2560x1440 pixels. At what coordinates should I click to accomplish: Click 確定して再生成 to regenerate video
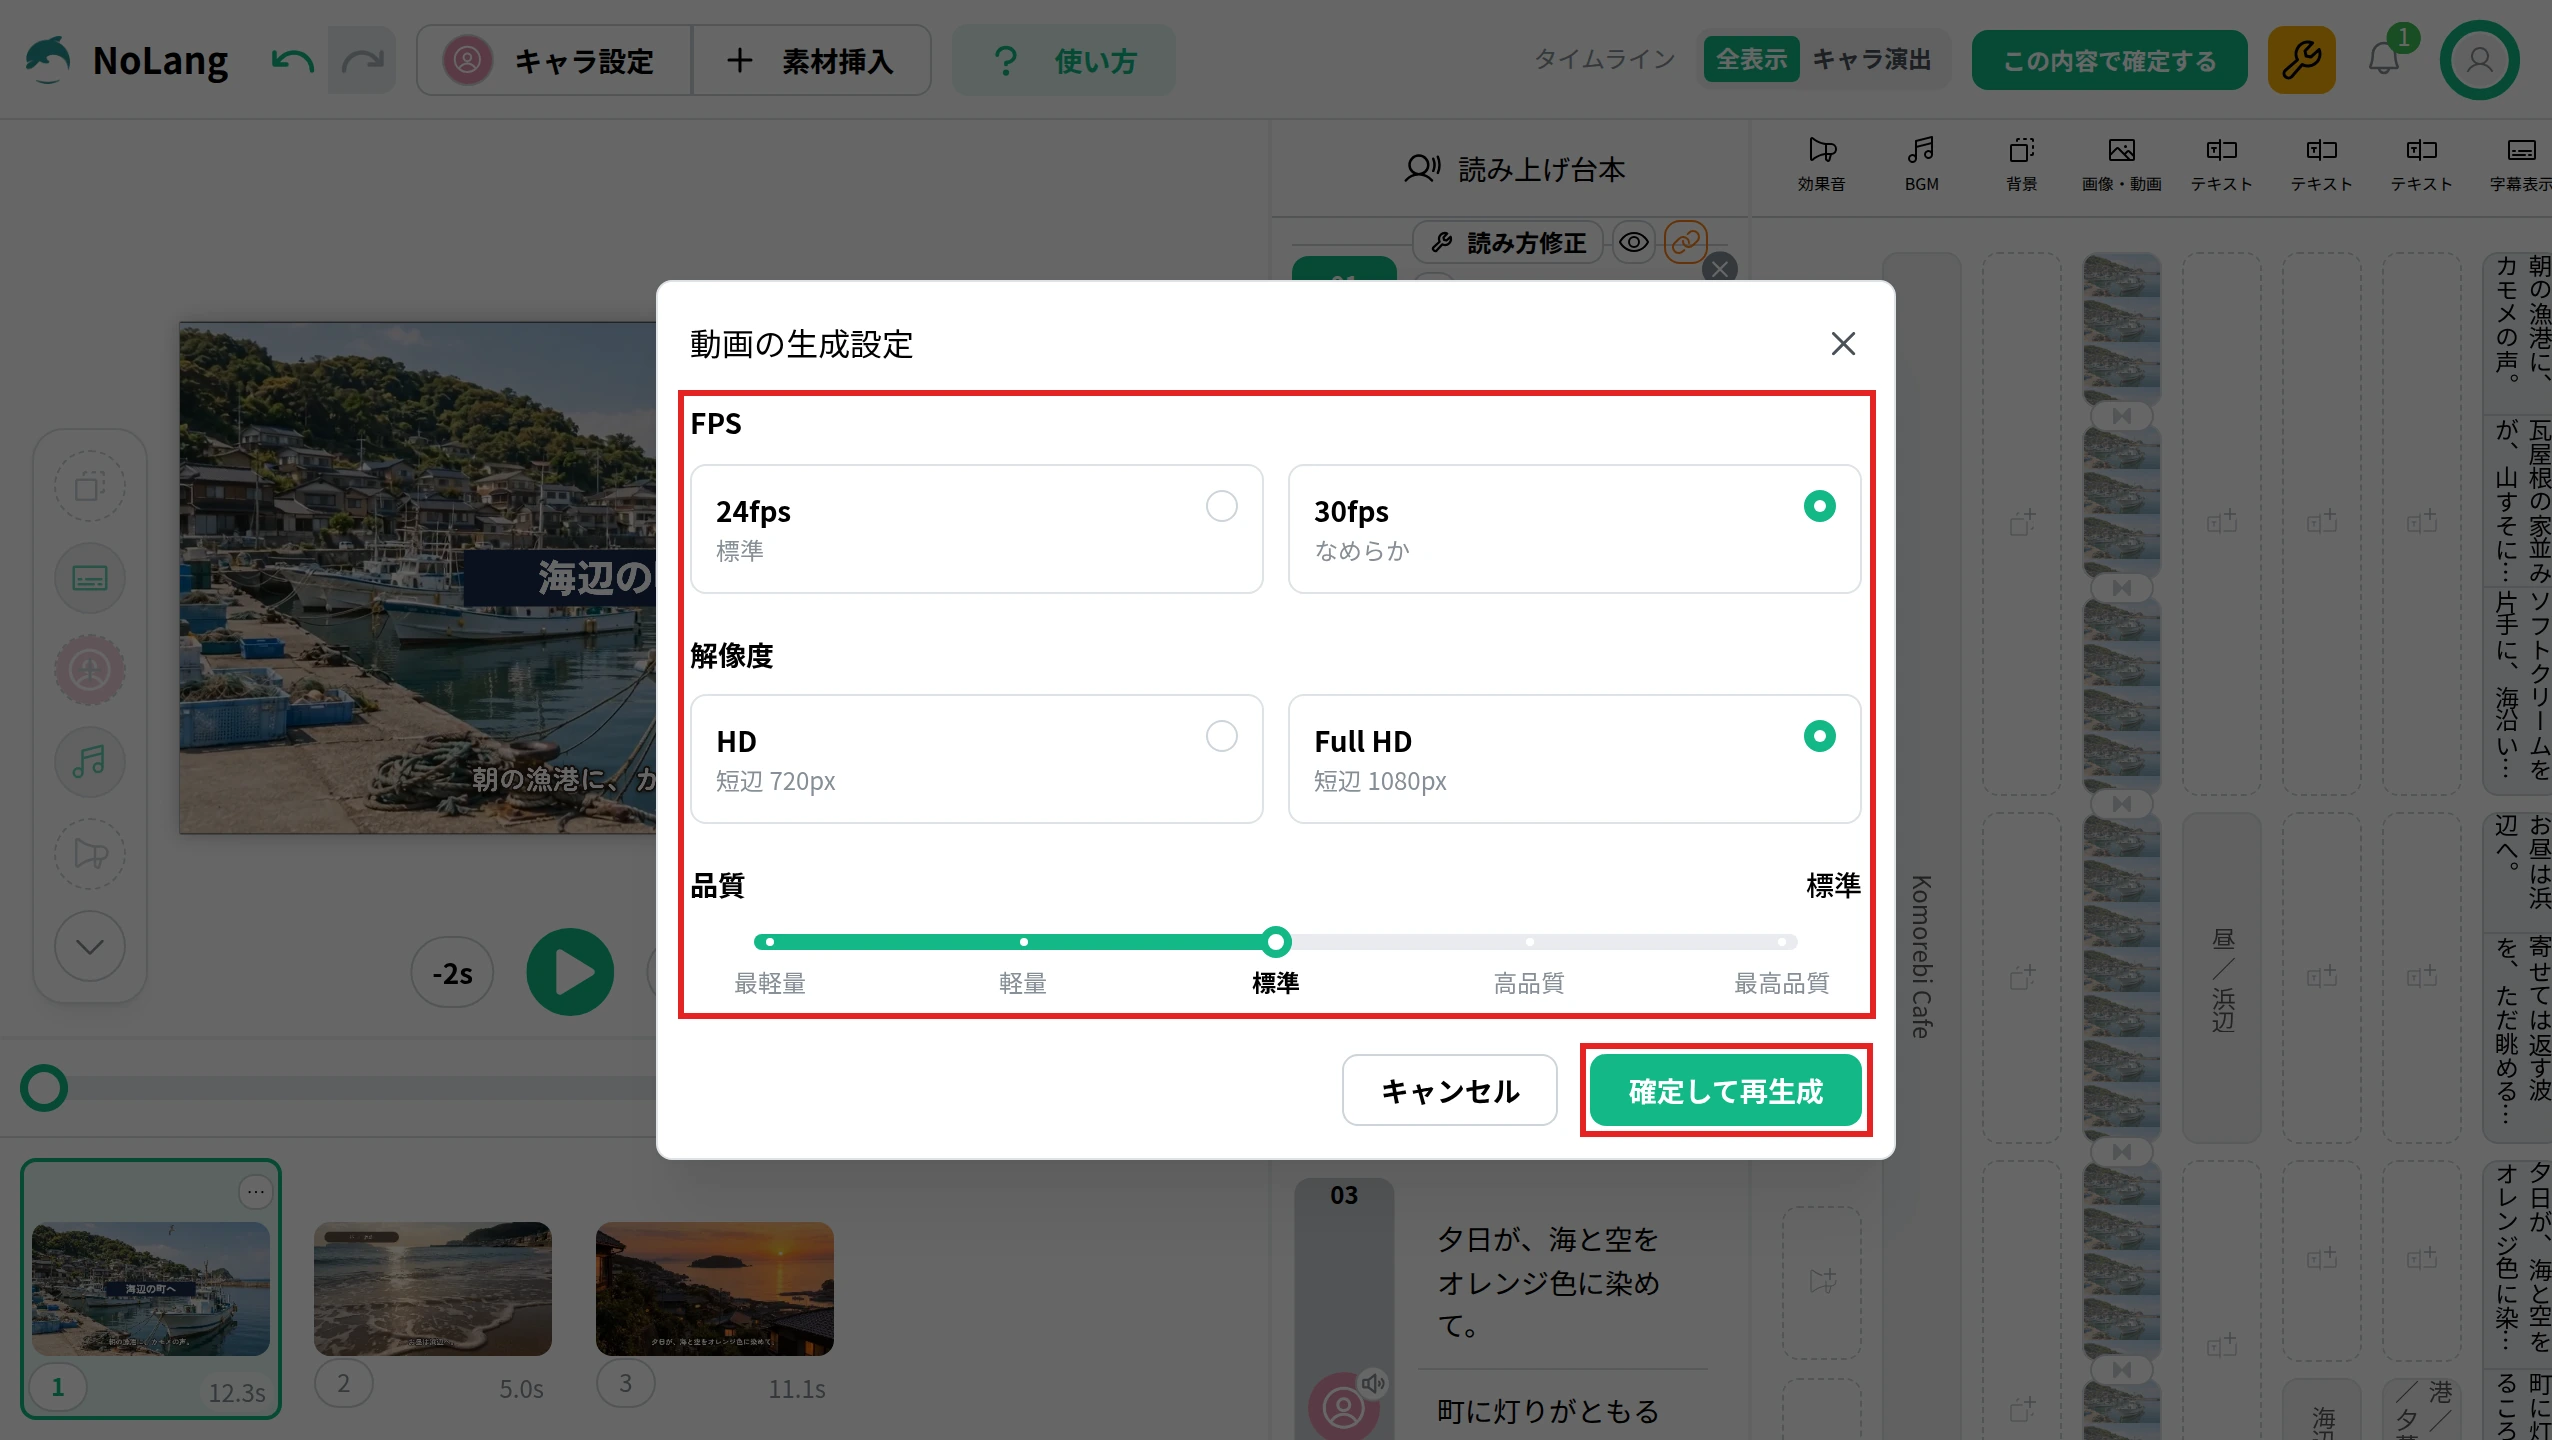pos(1725,1091)
